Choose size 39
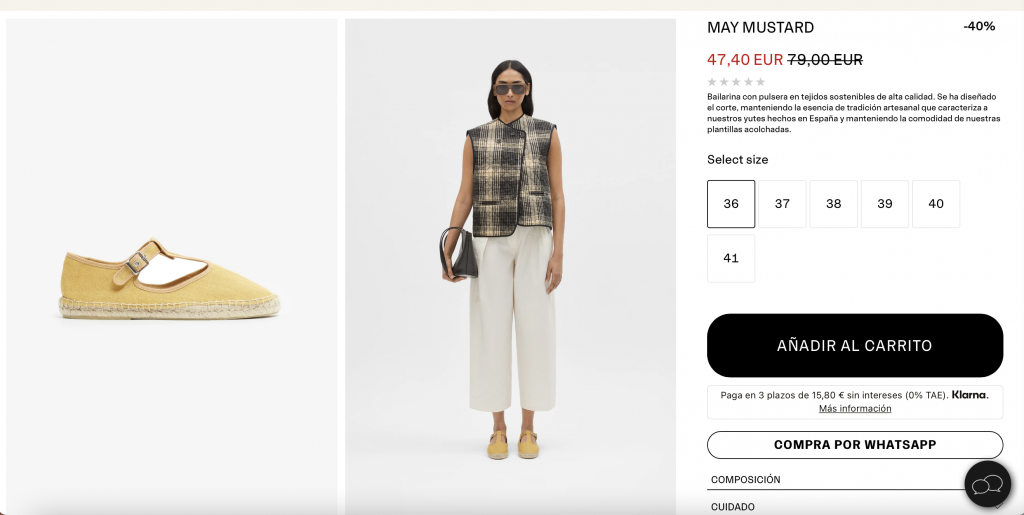 point(885,204)
